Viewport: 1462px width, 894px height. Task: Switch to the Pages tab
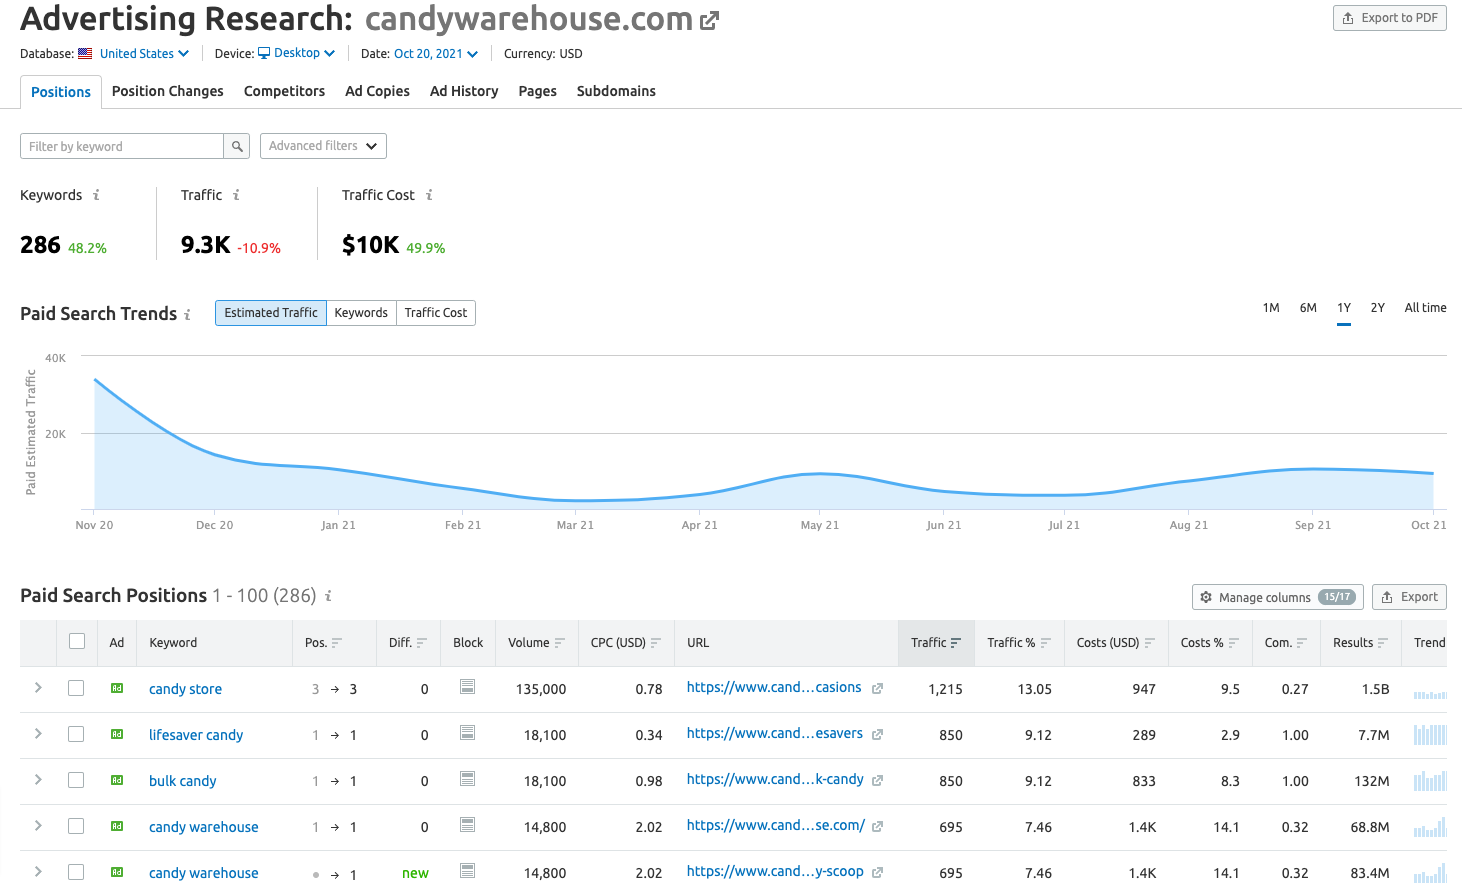point(537,91)
